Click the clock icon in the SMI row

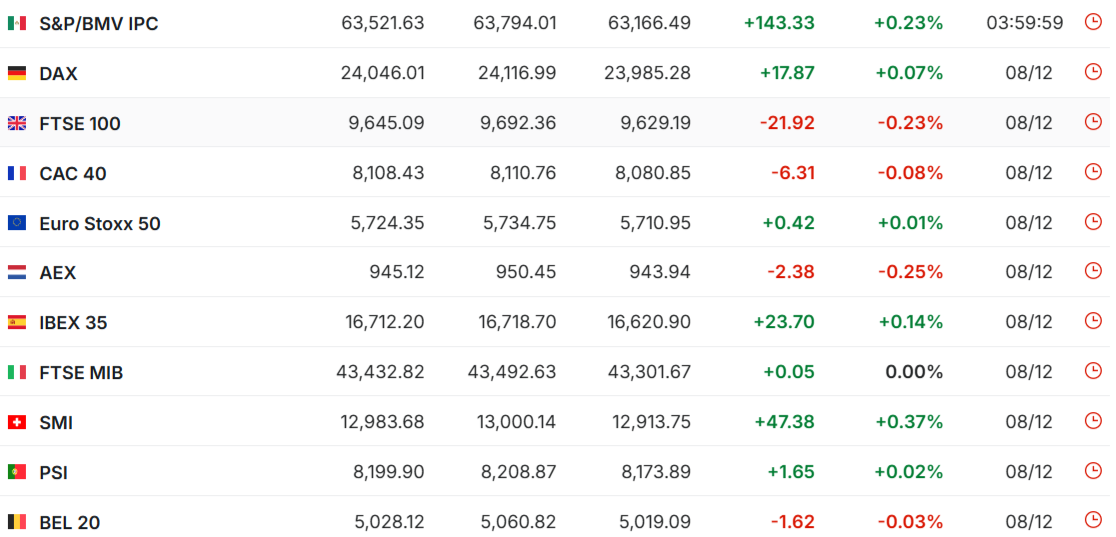[1093, 421]
